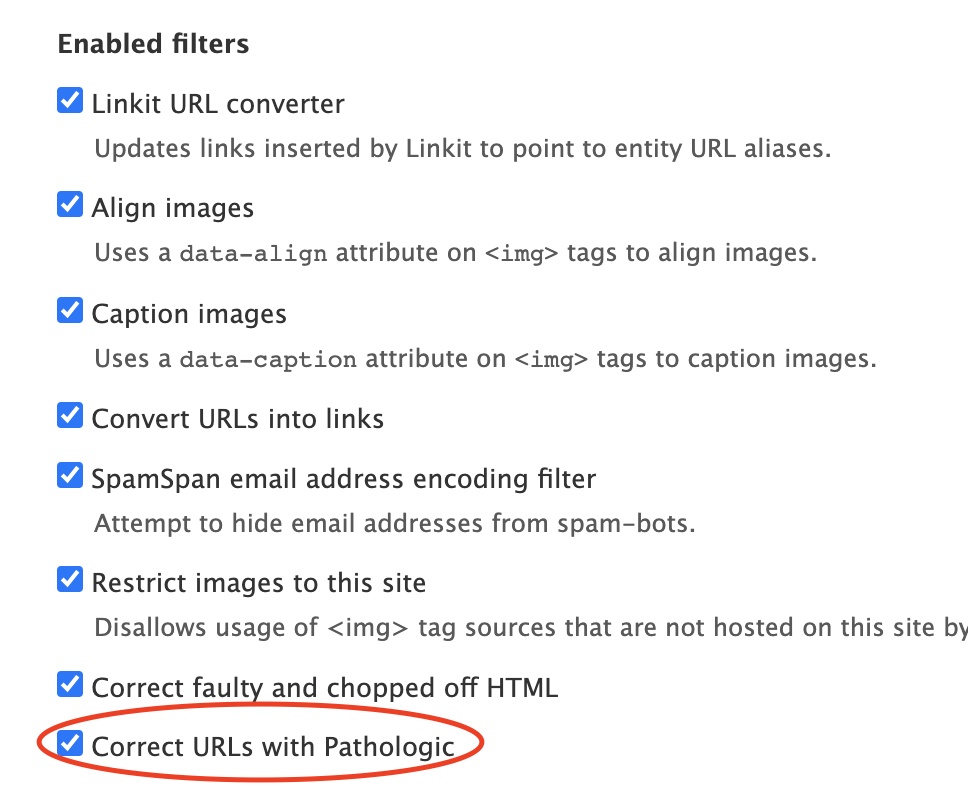Uncheck SpamSpan email address encoding filter

69,475
